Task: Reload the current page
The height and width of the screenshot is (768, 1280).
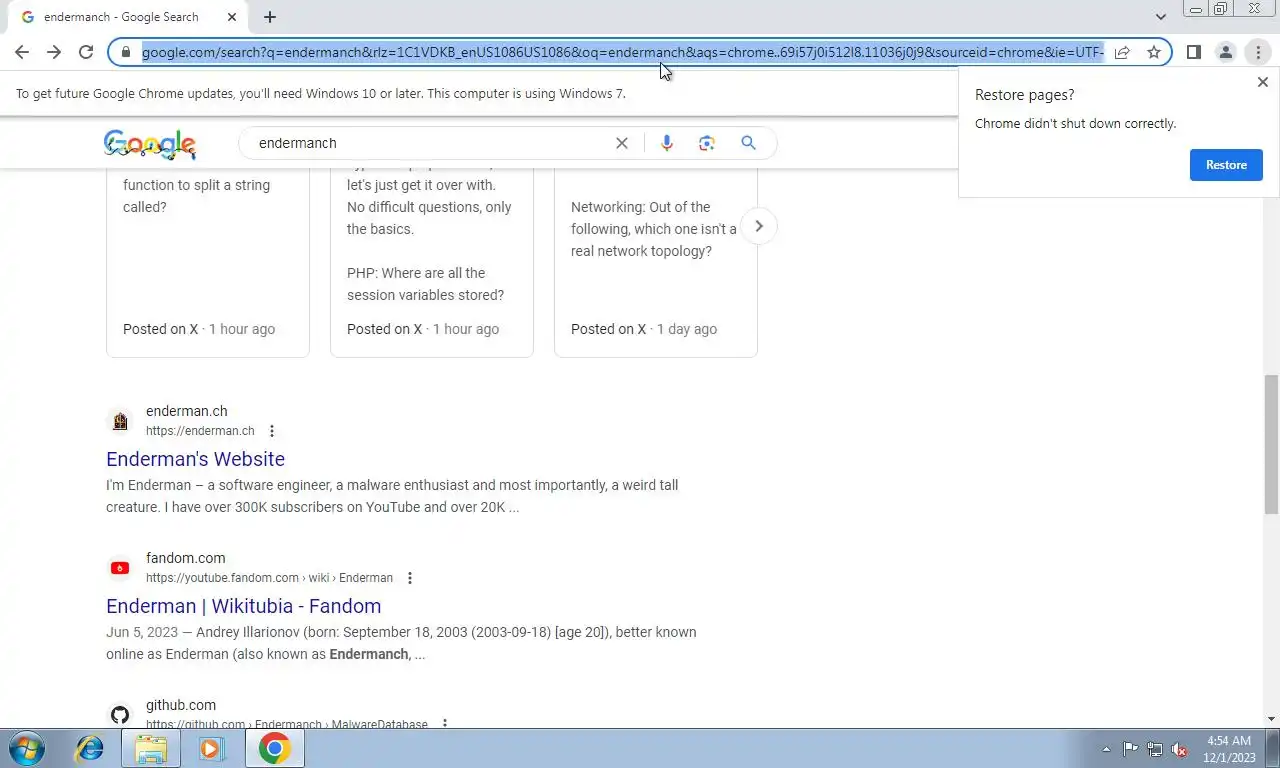Action: tap(86, 52)
